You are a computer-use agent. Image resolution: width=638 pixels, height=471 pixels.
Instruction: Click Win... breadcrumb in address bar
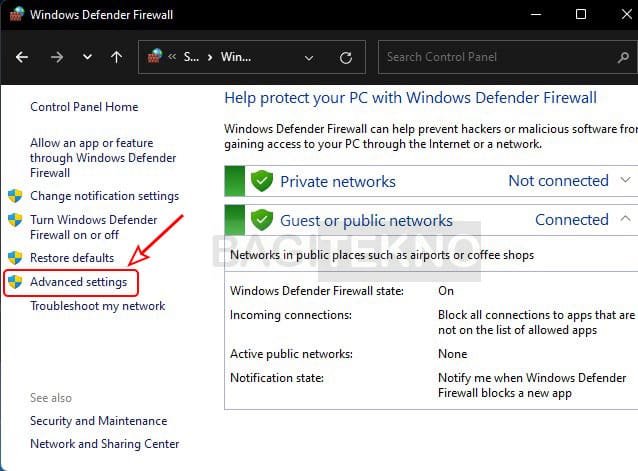pyautogui.click(x=236, y=57)
